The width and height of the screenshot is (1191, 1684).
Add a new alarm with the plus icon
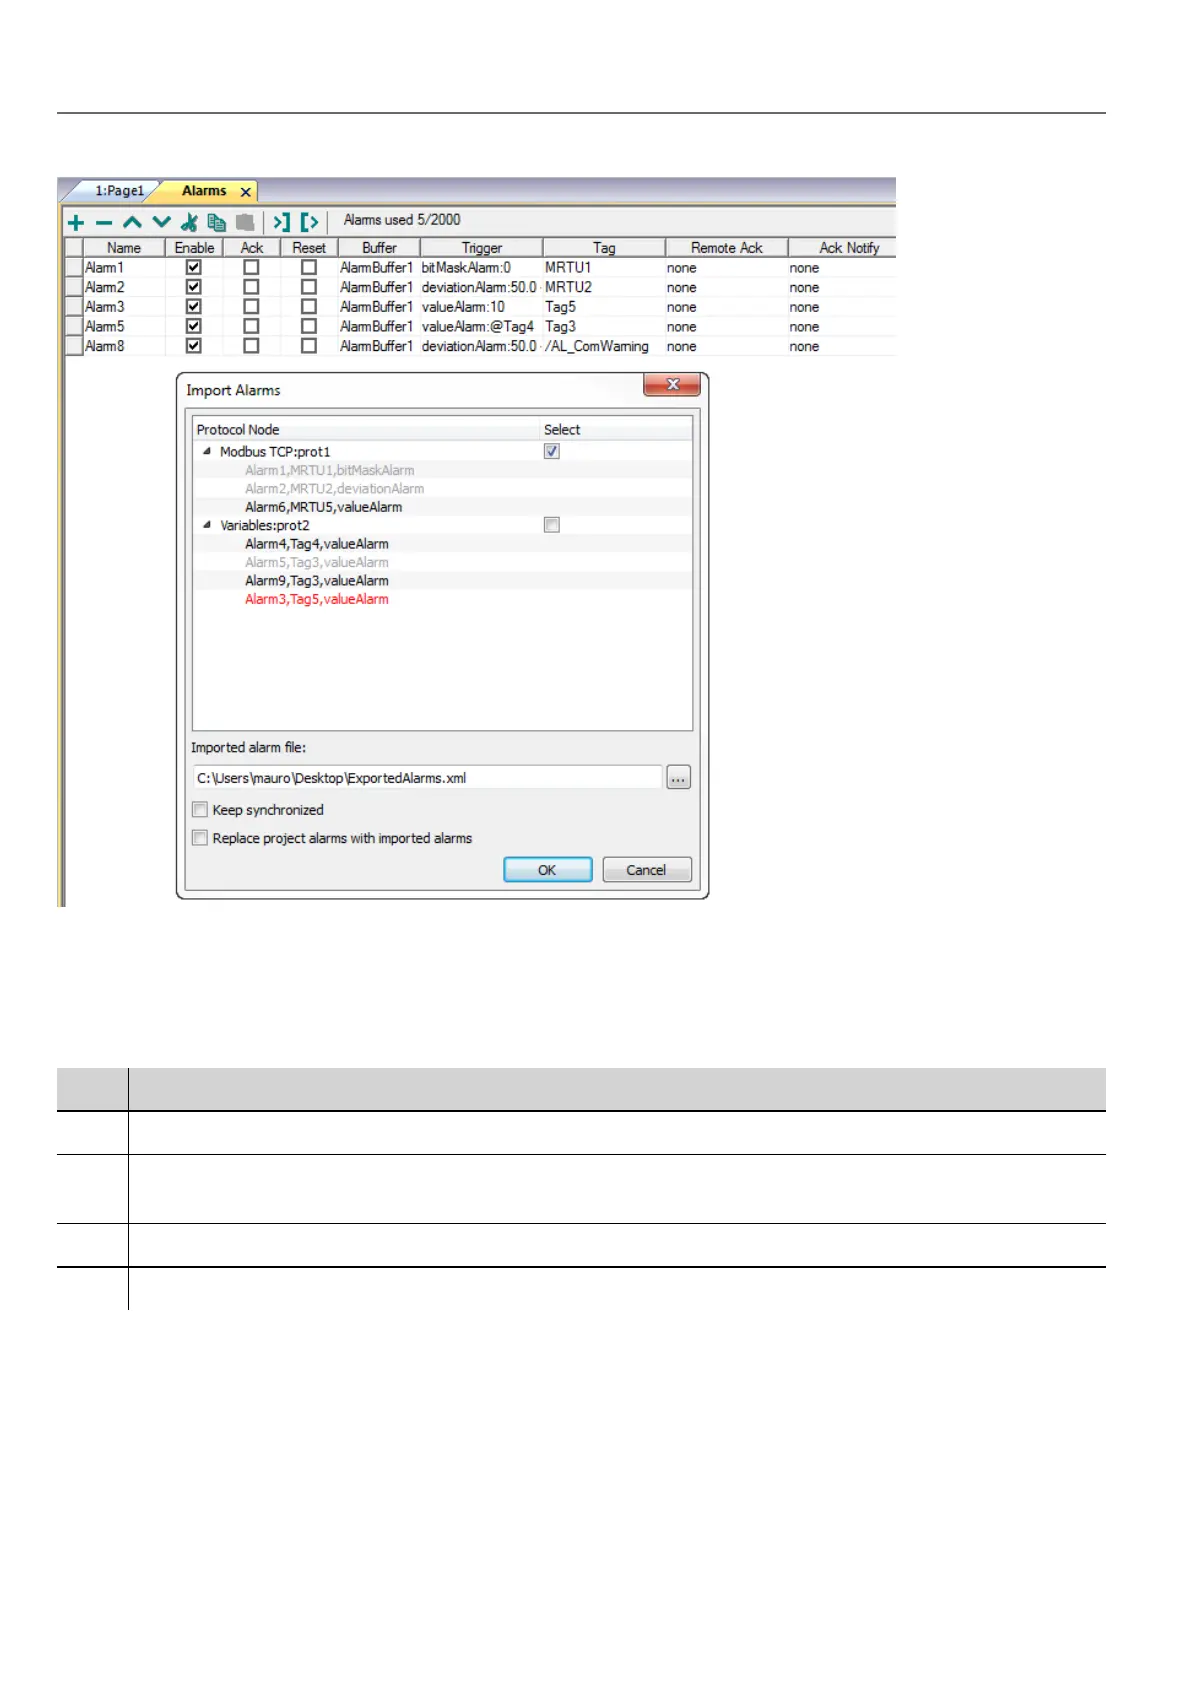76,222
